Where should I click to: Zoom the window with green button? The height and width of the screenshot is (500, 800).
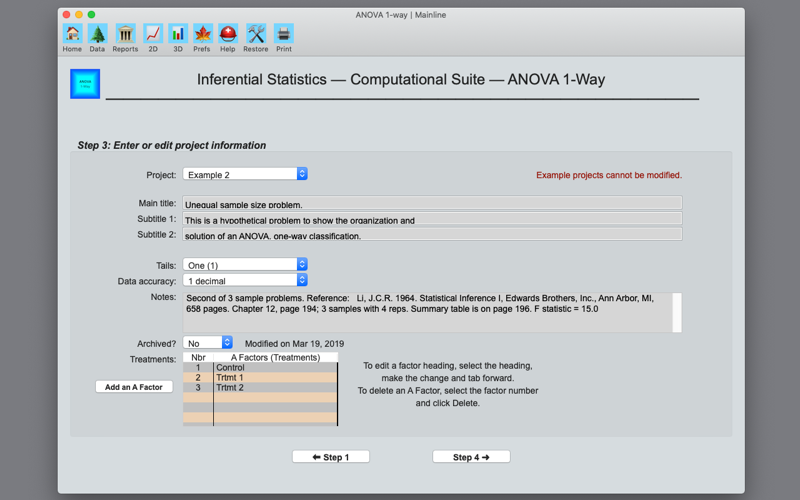click(91, 15)
